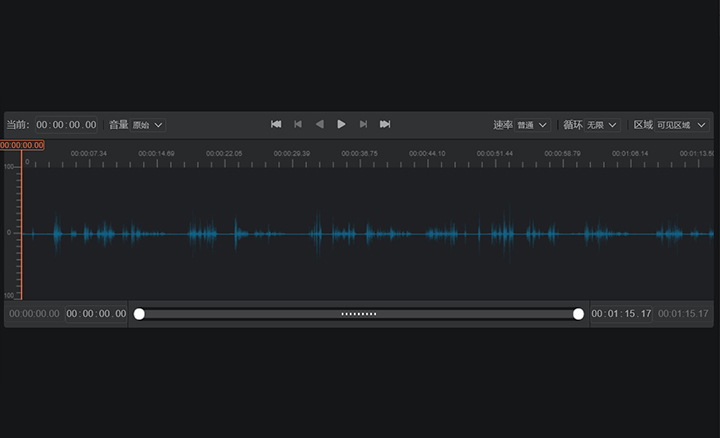Jump to the start of the audio
This screenshot has height=438, width=720.
pos(276,124)
